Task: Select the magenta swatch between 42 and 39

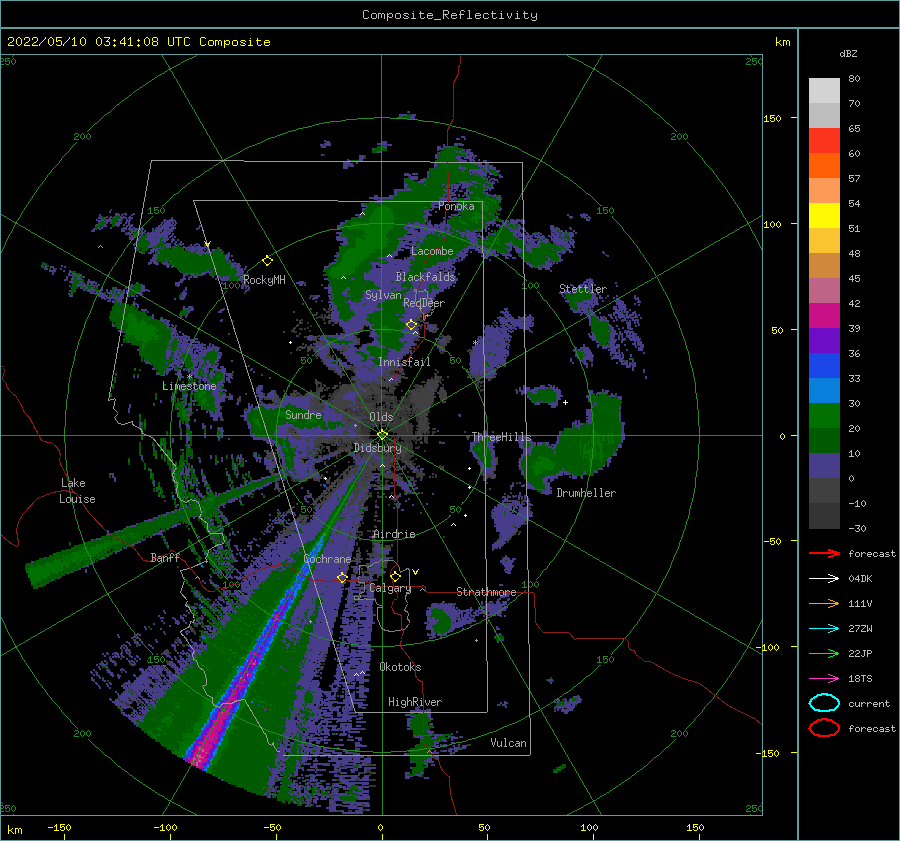Action: 824,316
